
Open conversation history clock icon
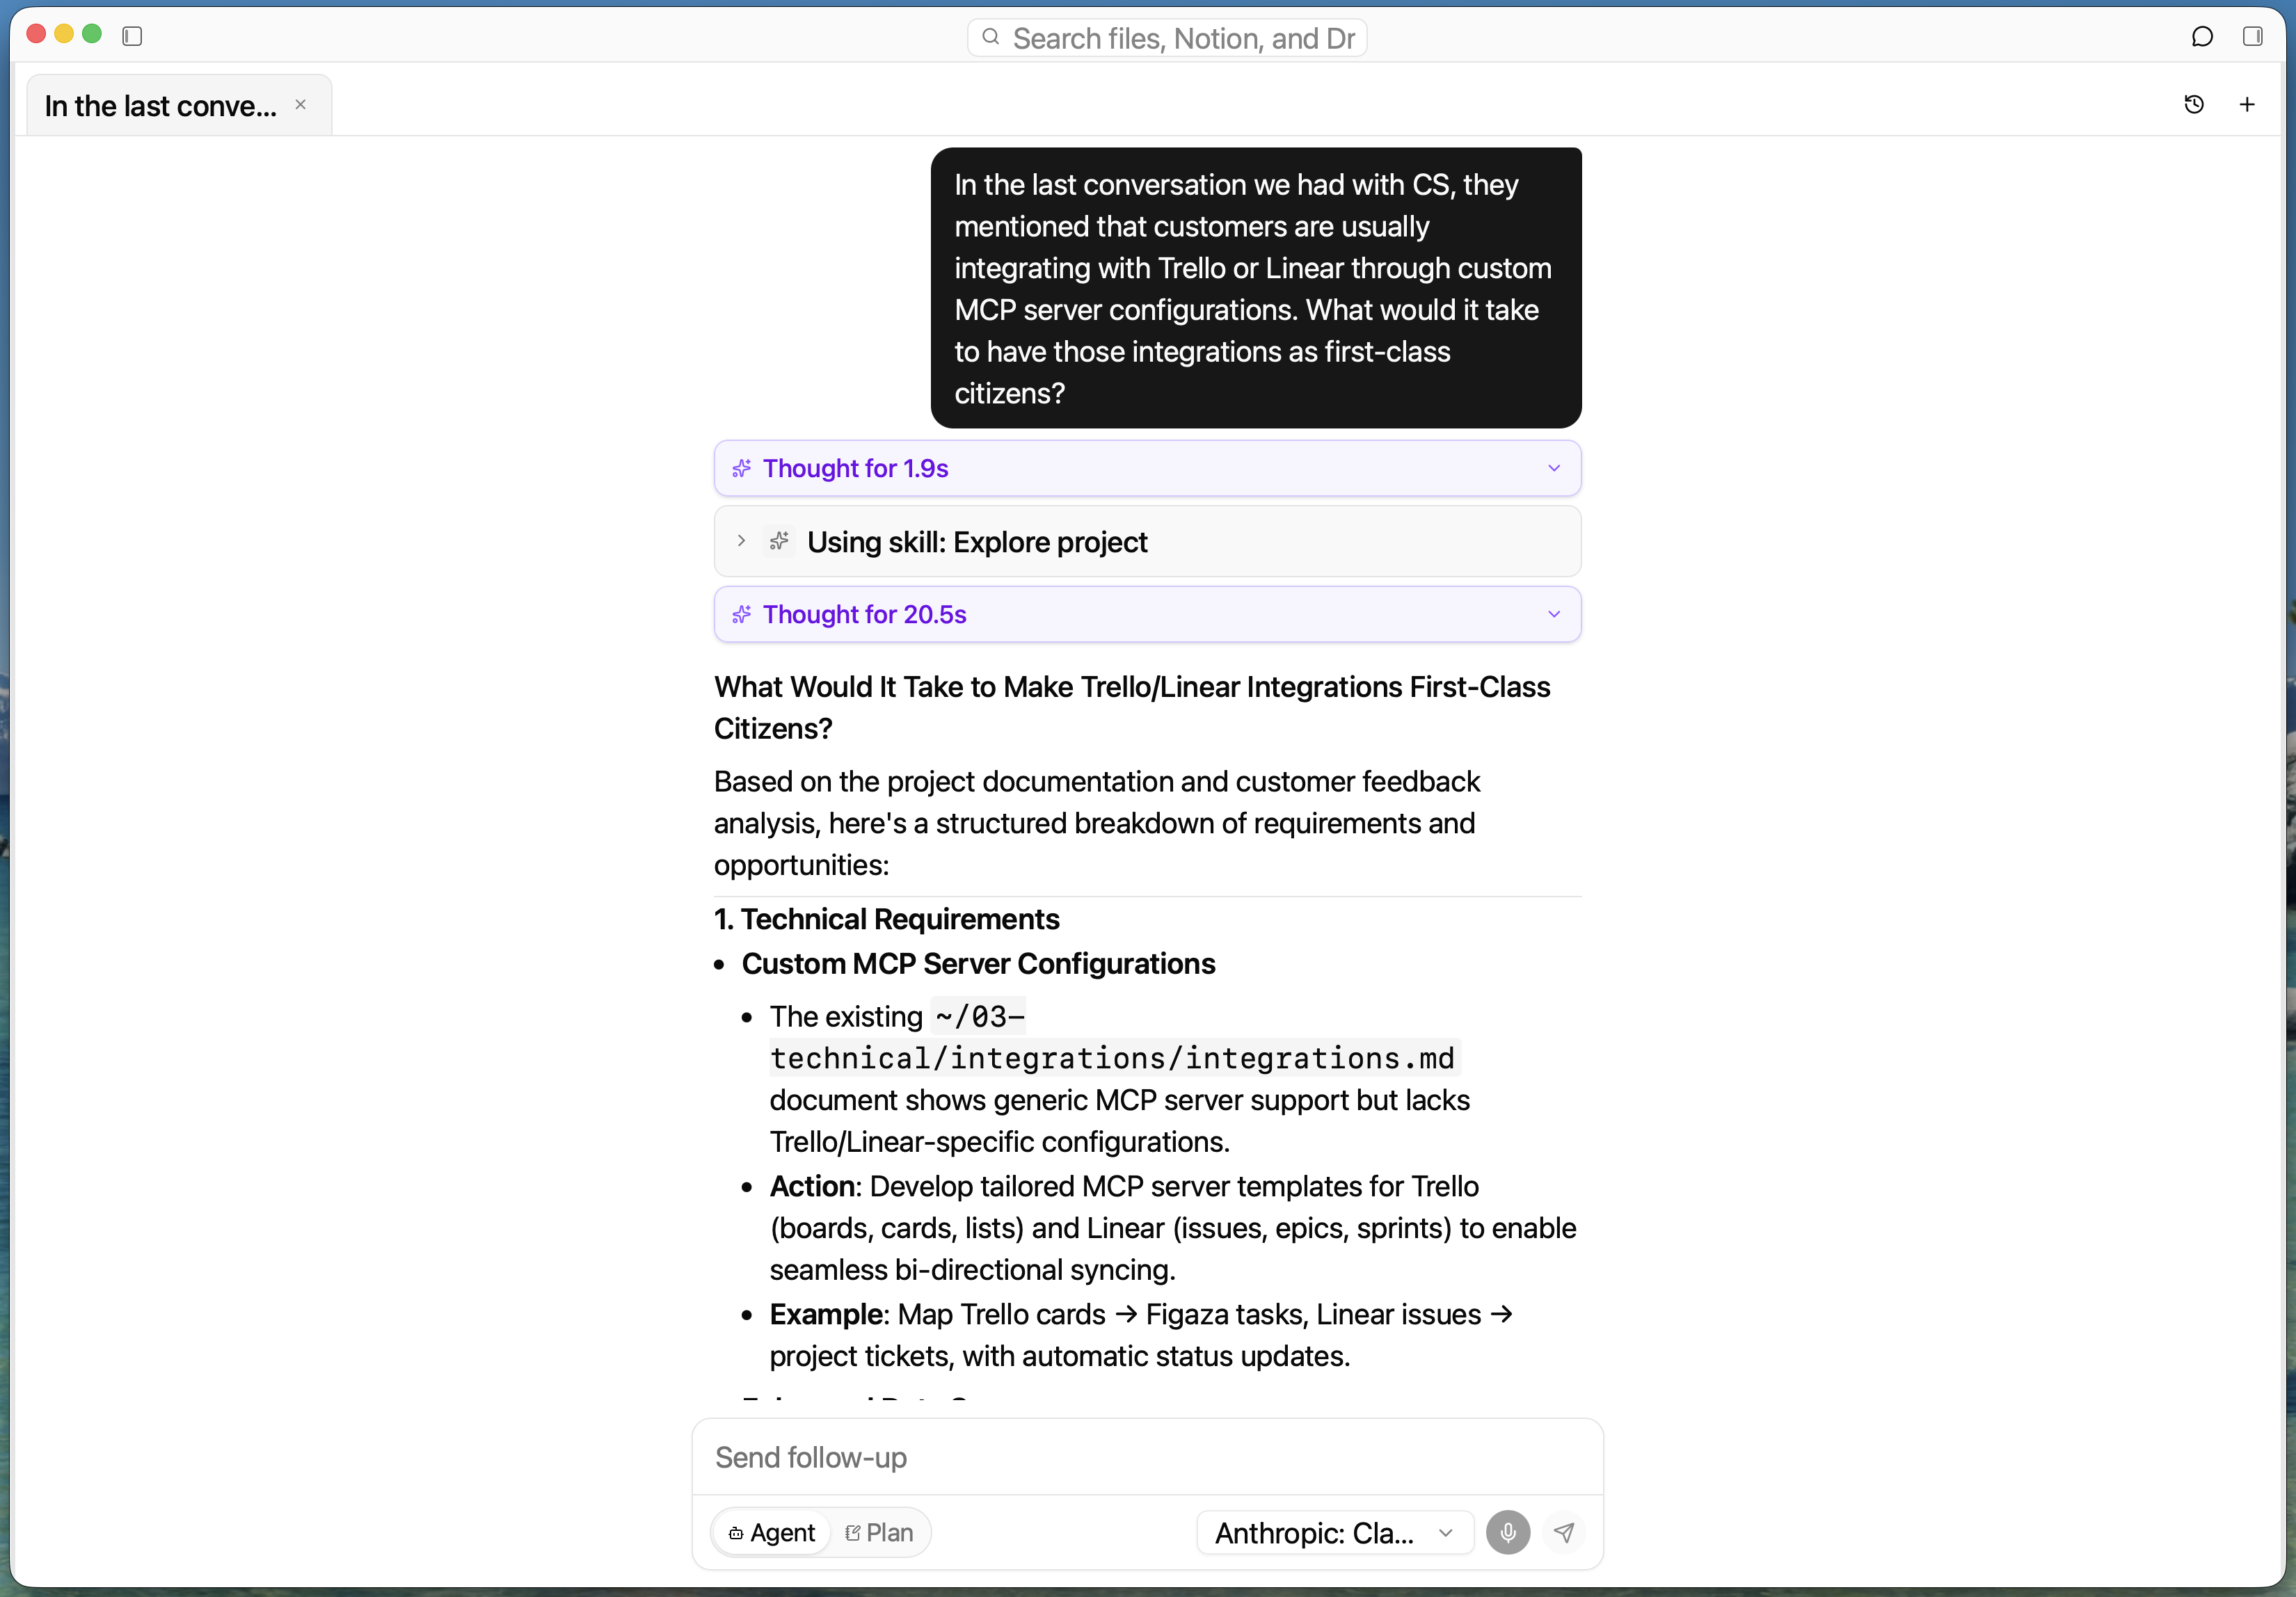[2194, 104]
